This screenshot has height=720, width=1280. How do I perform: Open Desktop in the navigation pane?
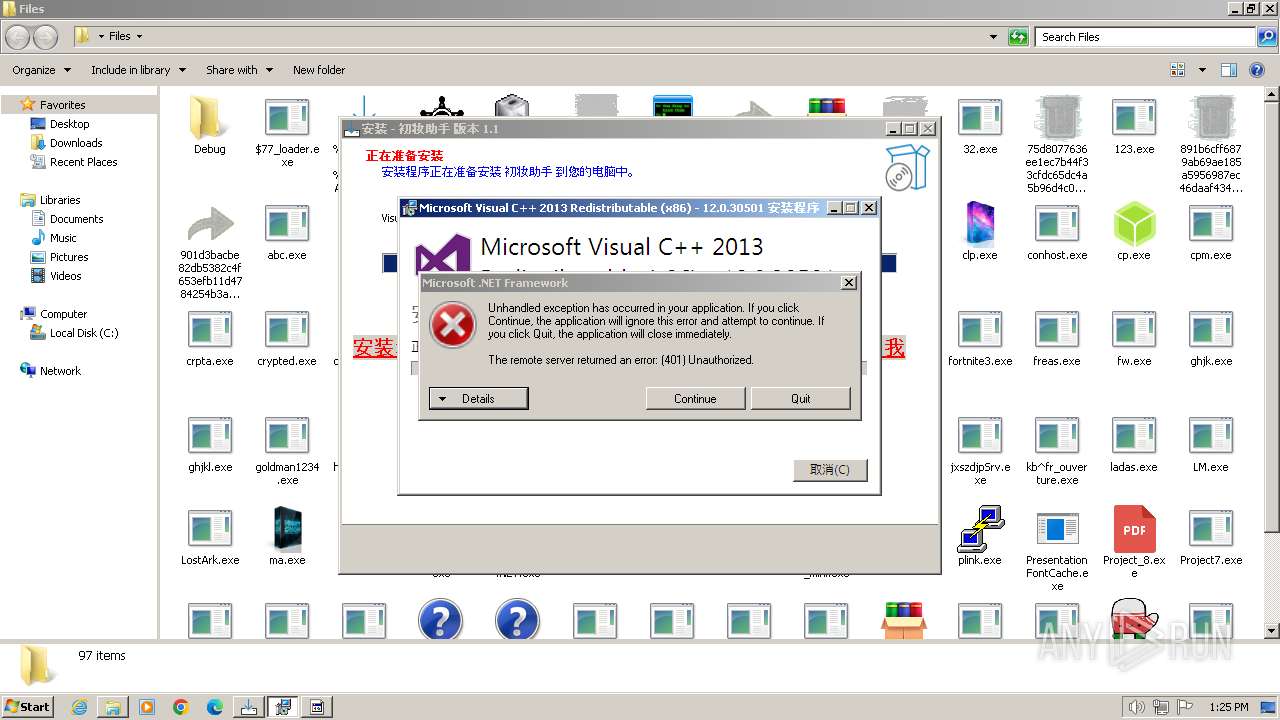(x=69, y=124)
